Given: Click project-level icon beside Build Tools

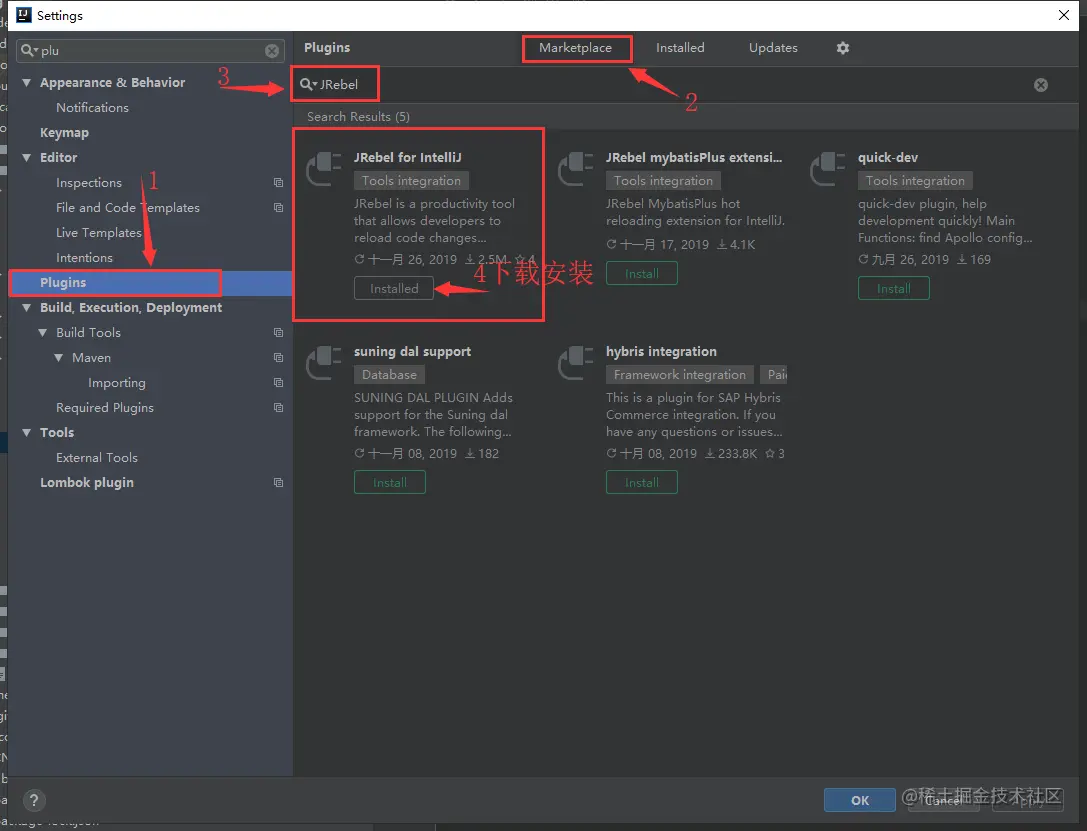Looking at the screenshot, I should tap(278, 333).
